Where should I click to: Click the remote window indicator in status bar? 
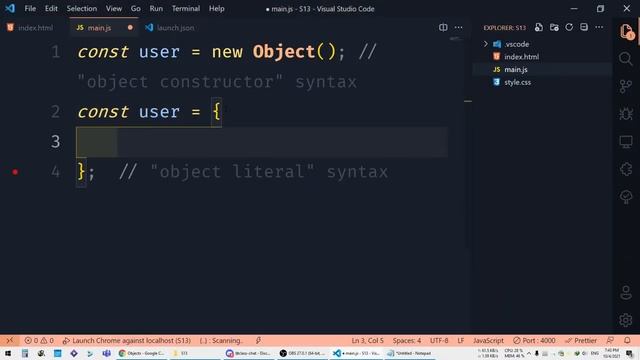tap(9, 340)
